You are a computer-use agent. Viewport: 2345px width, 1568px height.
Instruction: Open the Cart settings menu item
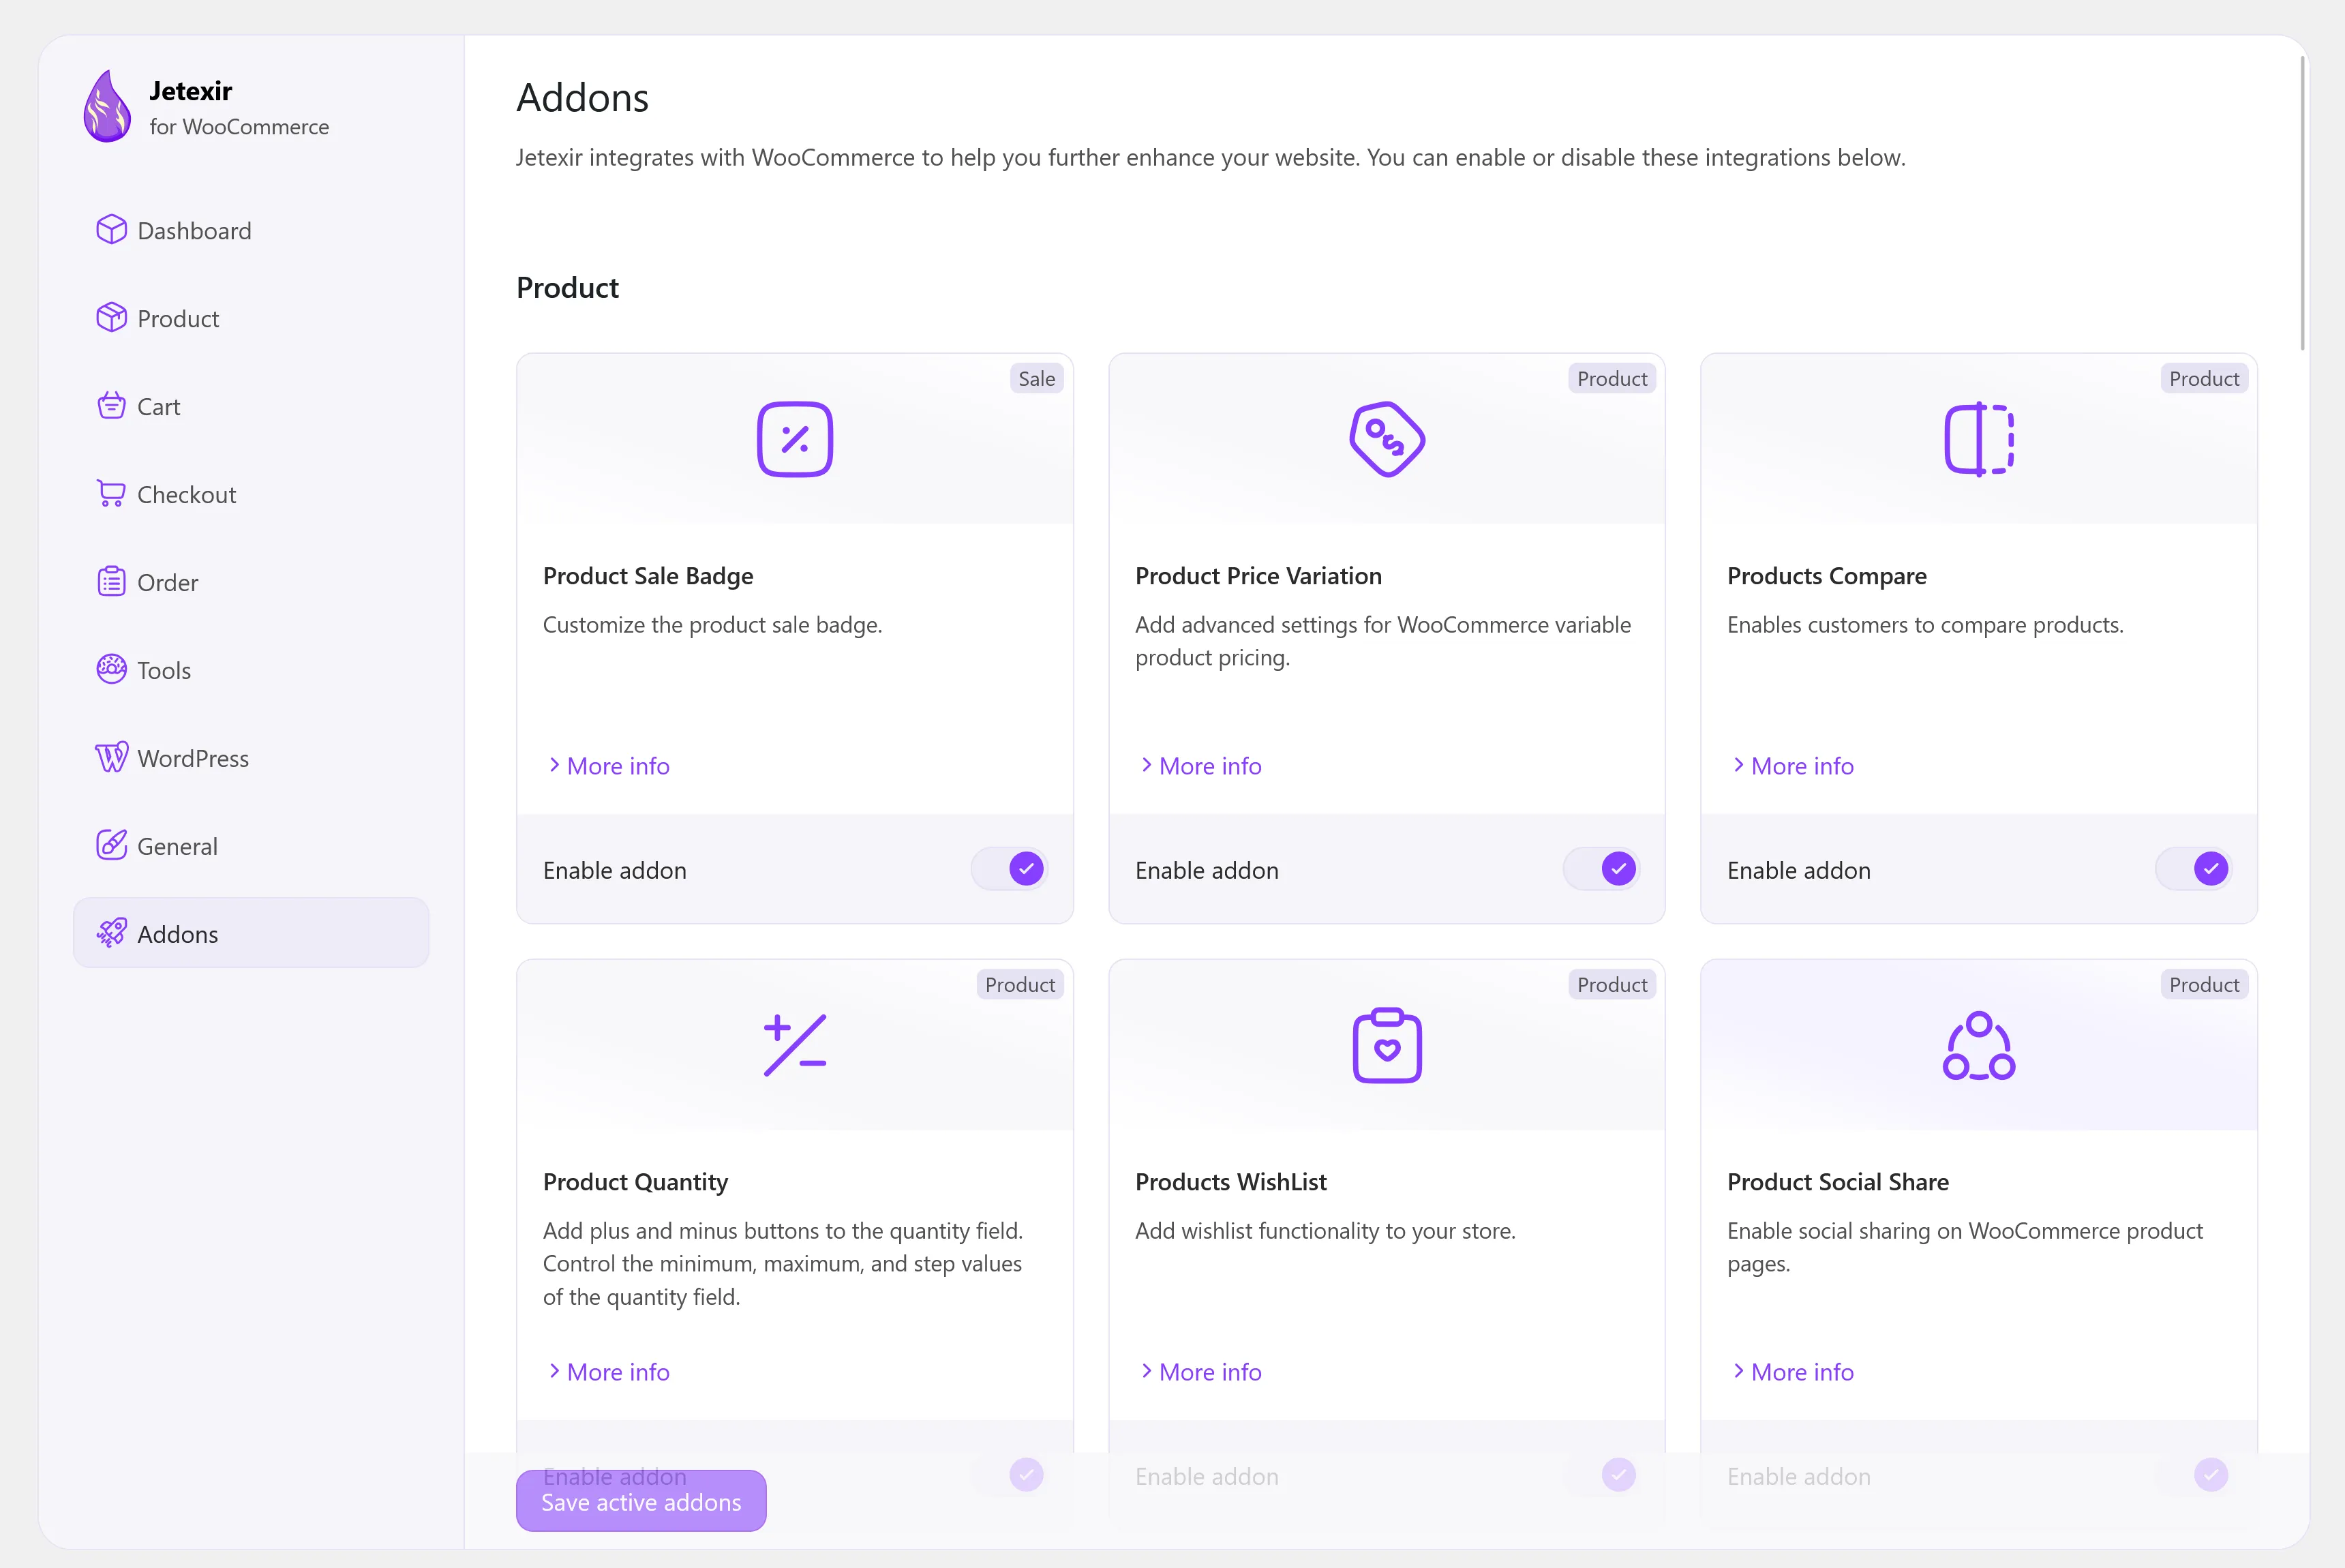tap(251, 406)
